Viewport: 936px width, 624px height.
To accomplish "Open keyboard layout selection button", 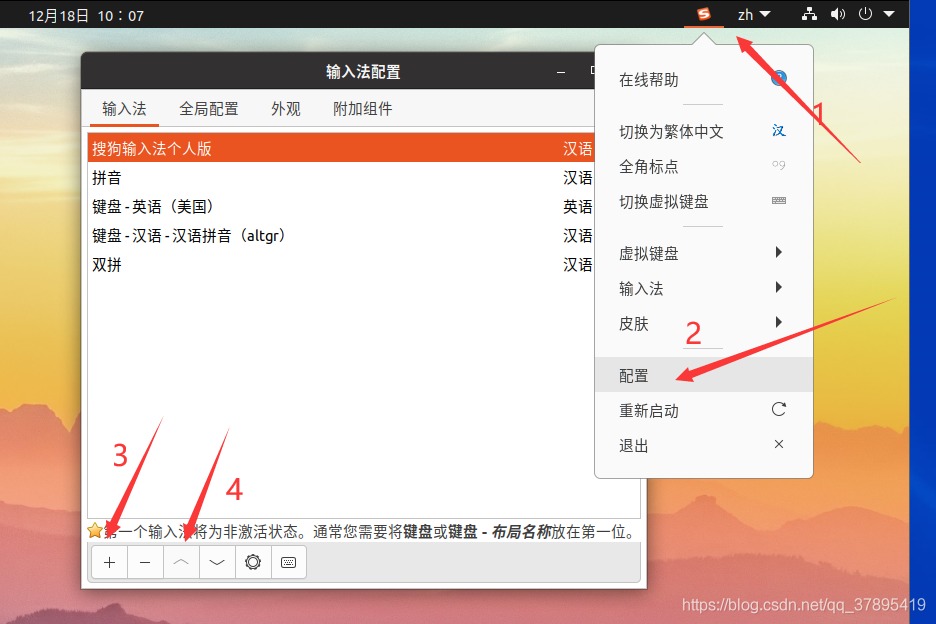I will (288, 562).
